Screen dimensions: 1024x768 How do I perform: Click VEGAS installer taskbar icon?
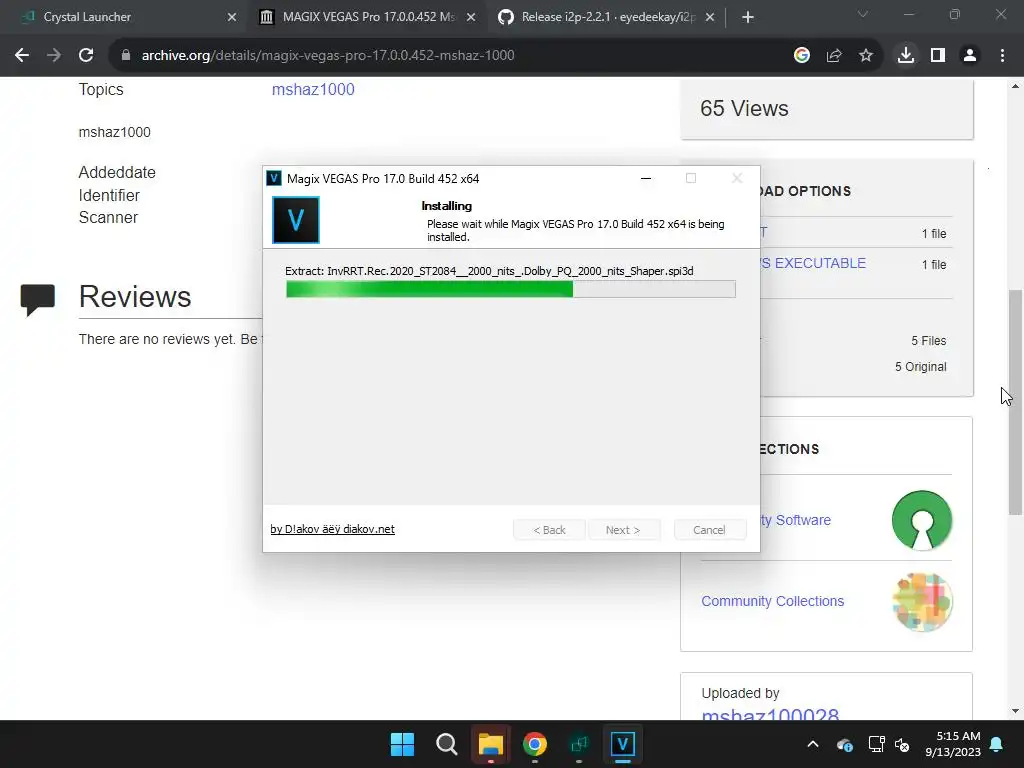(622, 744)
